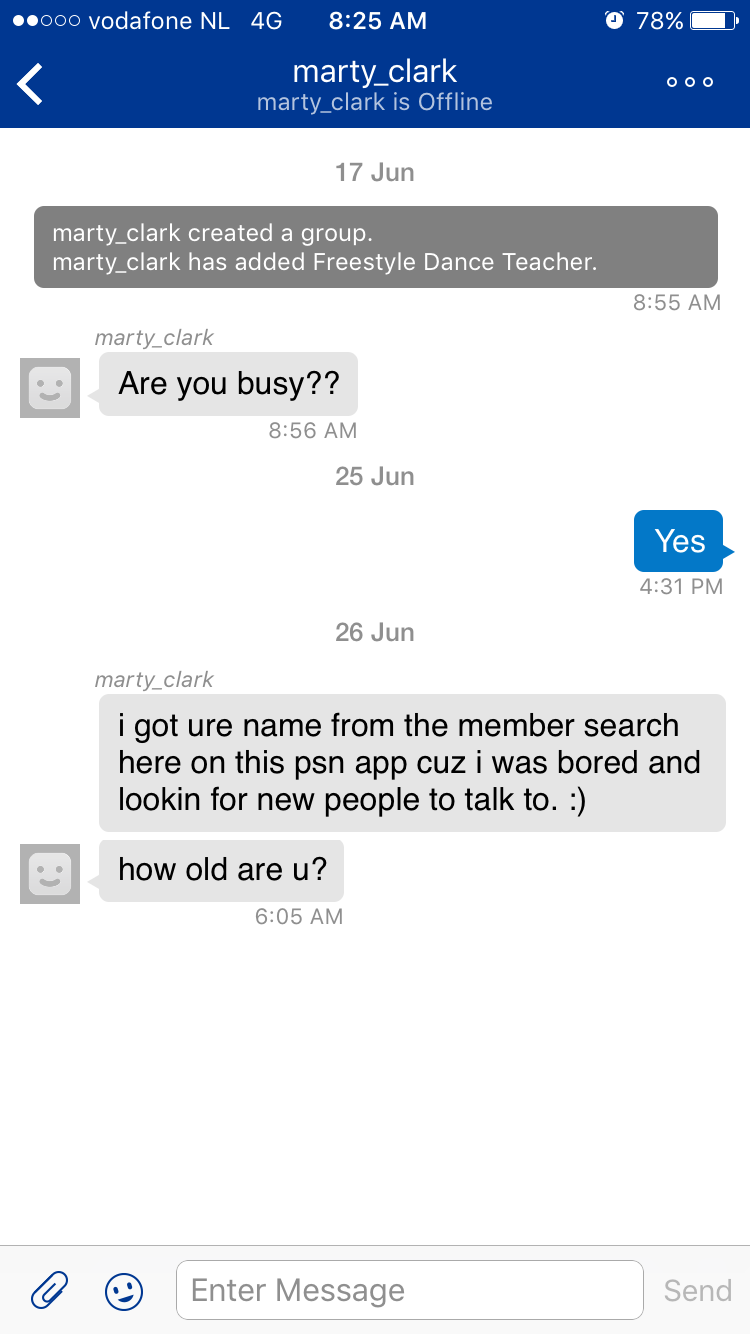Screen dimensions: 750x1334
Task: Tap the 8:25 AM clock in status bar
Action: click(378, 20)
